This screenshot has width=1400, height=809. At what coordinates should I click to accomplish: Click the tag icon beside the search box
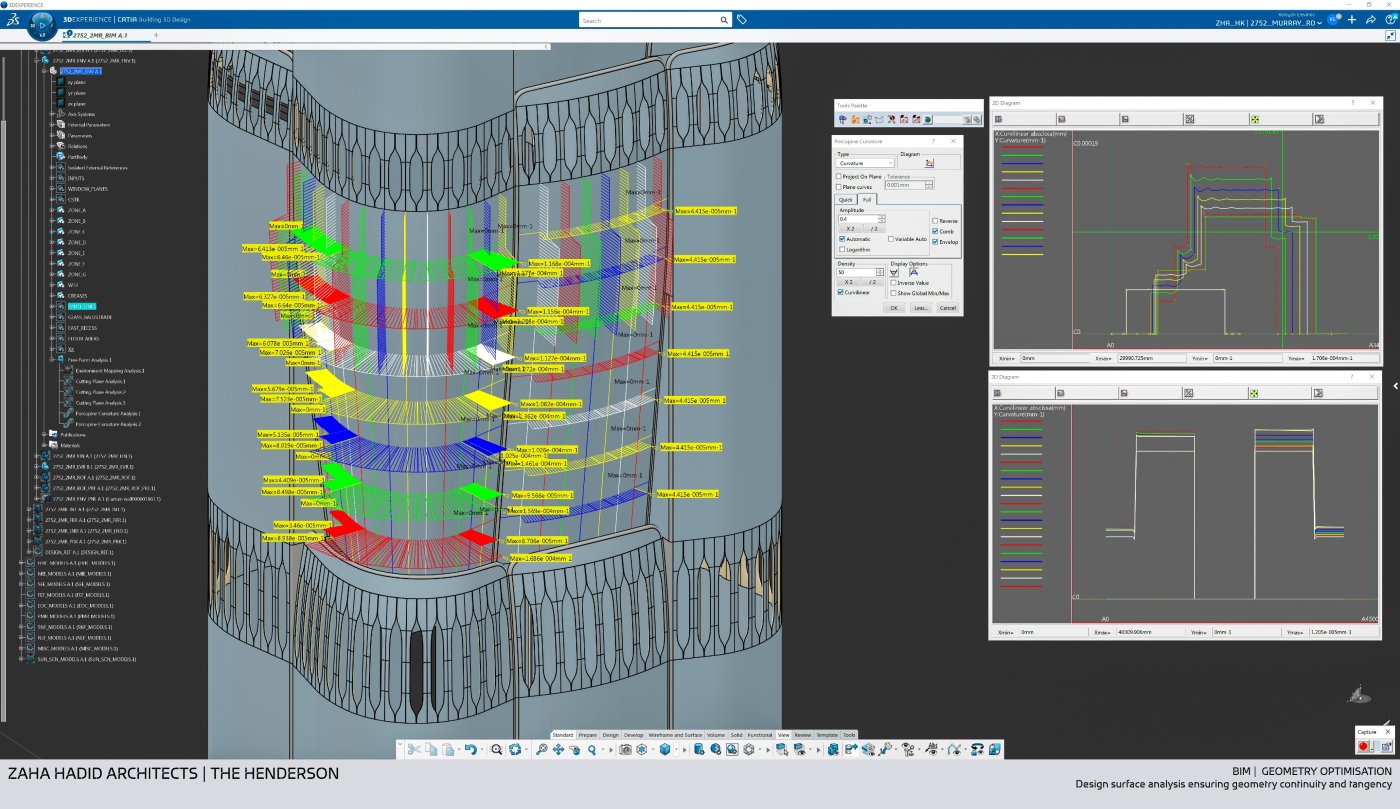click(x=741, y=20)
